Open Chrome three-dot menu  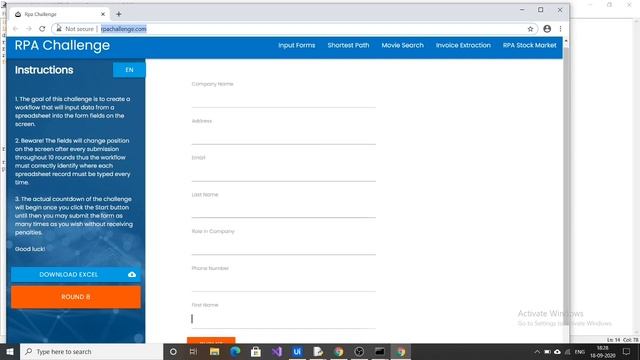coord(560,29)
